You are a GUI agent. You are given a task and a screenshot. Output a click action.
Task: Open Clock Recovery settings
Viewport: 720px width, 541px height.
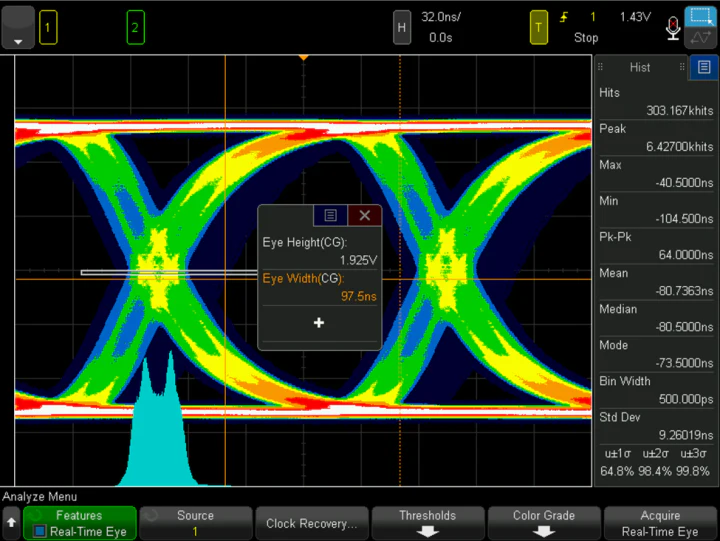(312, 523)
